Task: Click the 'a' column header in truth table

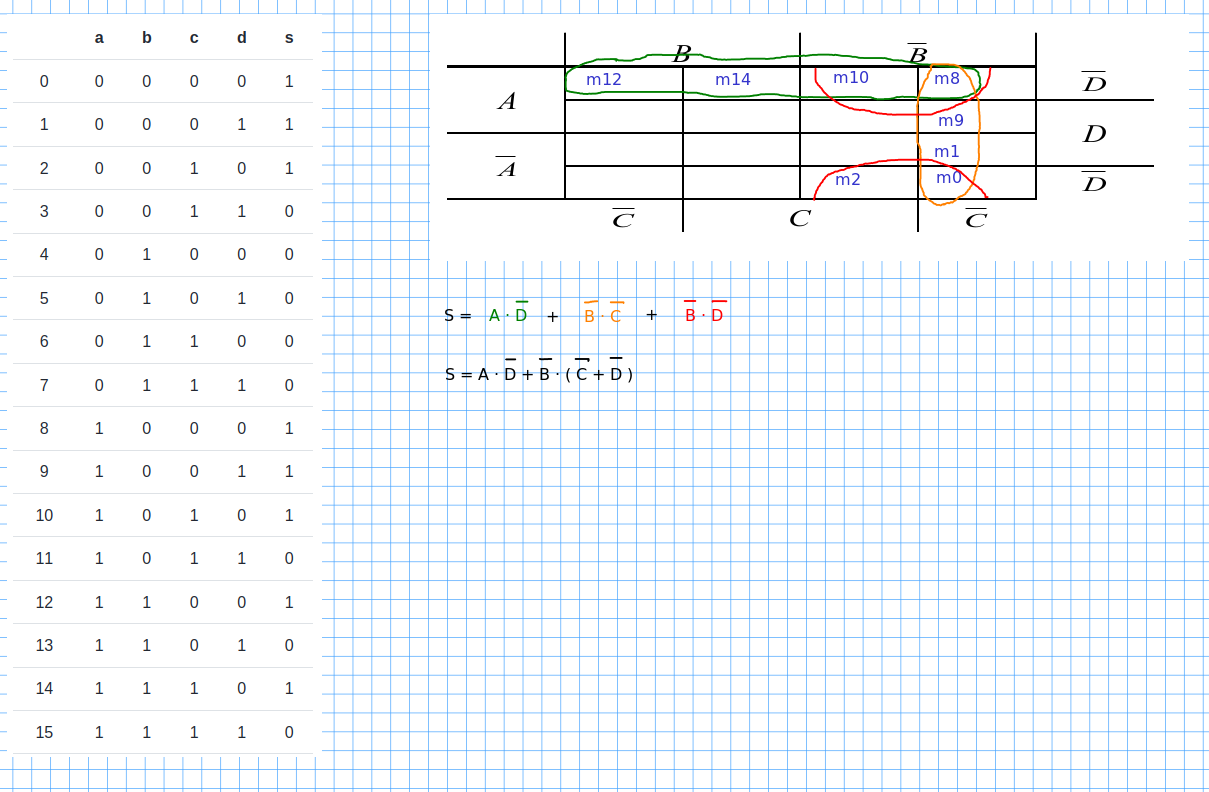Action: tap(99, 38)
